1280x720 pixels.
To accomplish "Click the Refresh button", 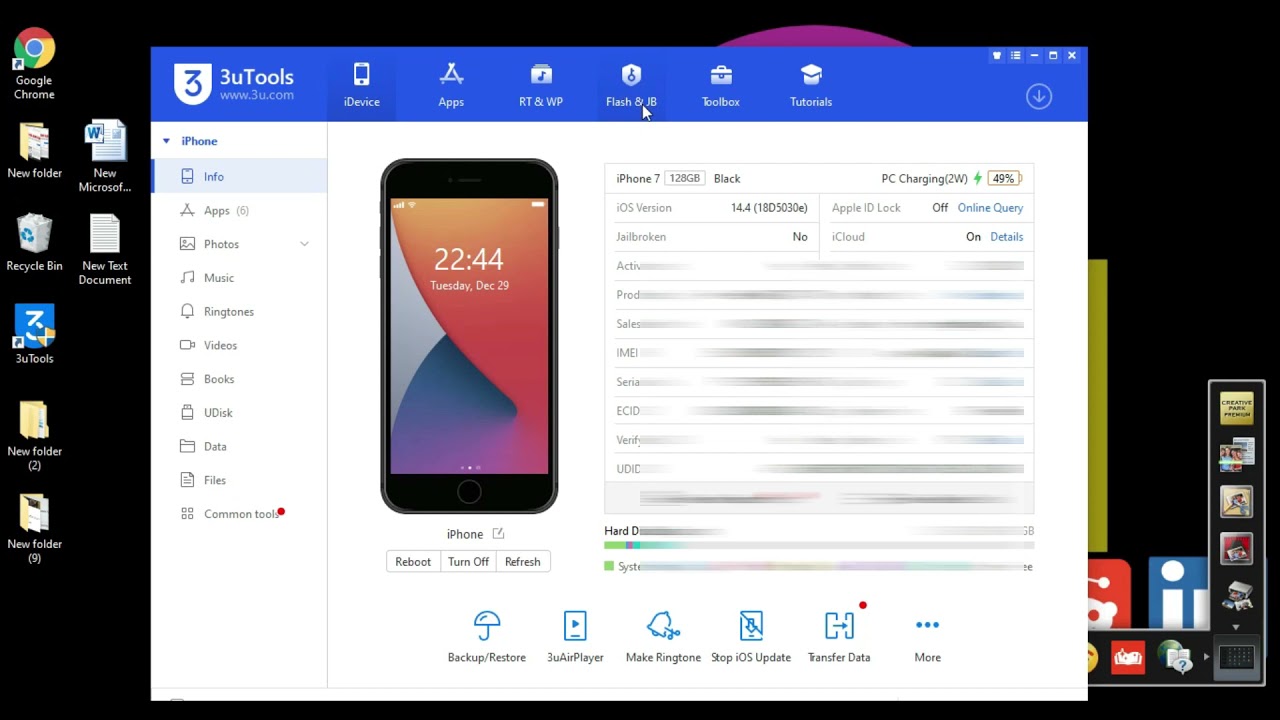I will 522,562.
